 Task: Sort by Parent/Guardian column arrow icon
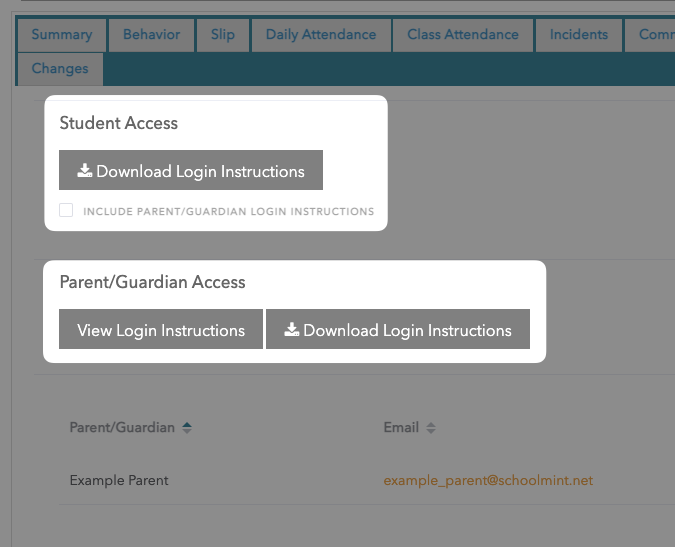(x=187, y=428)
